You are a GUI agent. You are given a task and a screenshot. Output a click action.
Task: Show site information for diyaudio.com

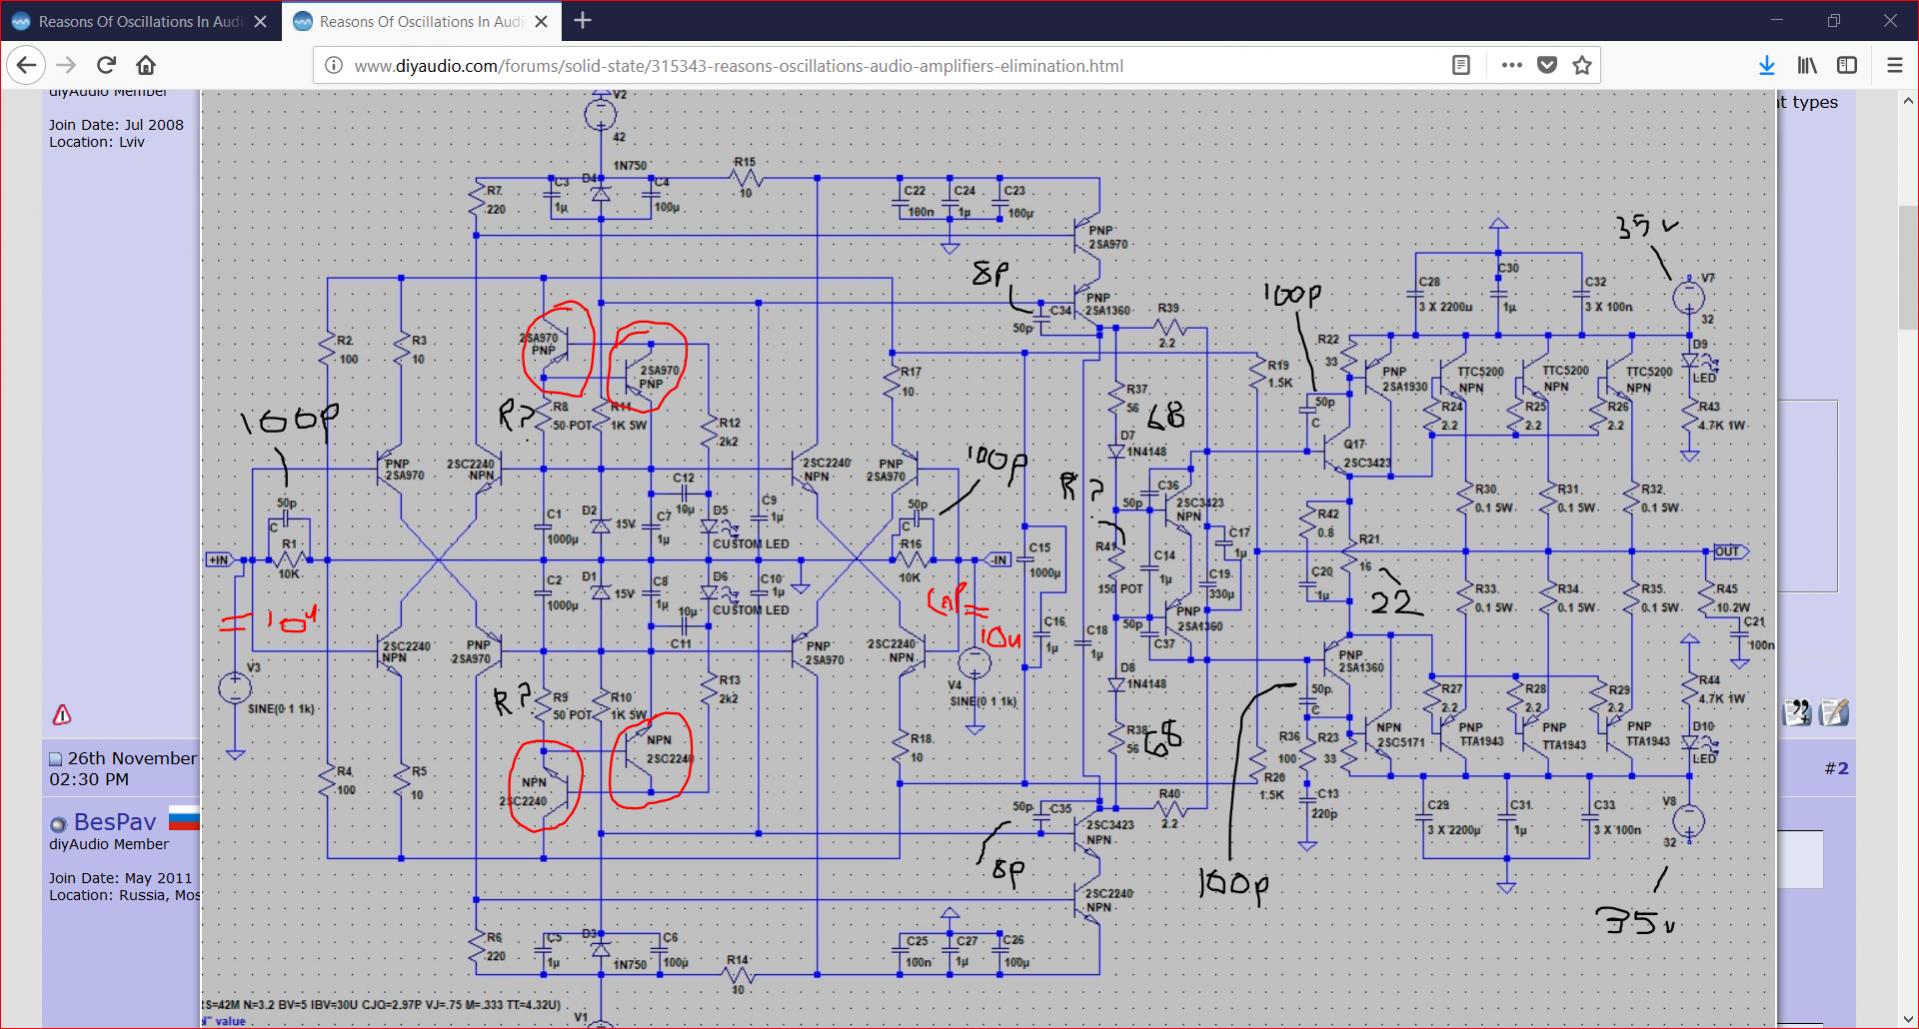pos(334,65)
